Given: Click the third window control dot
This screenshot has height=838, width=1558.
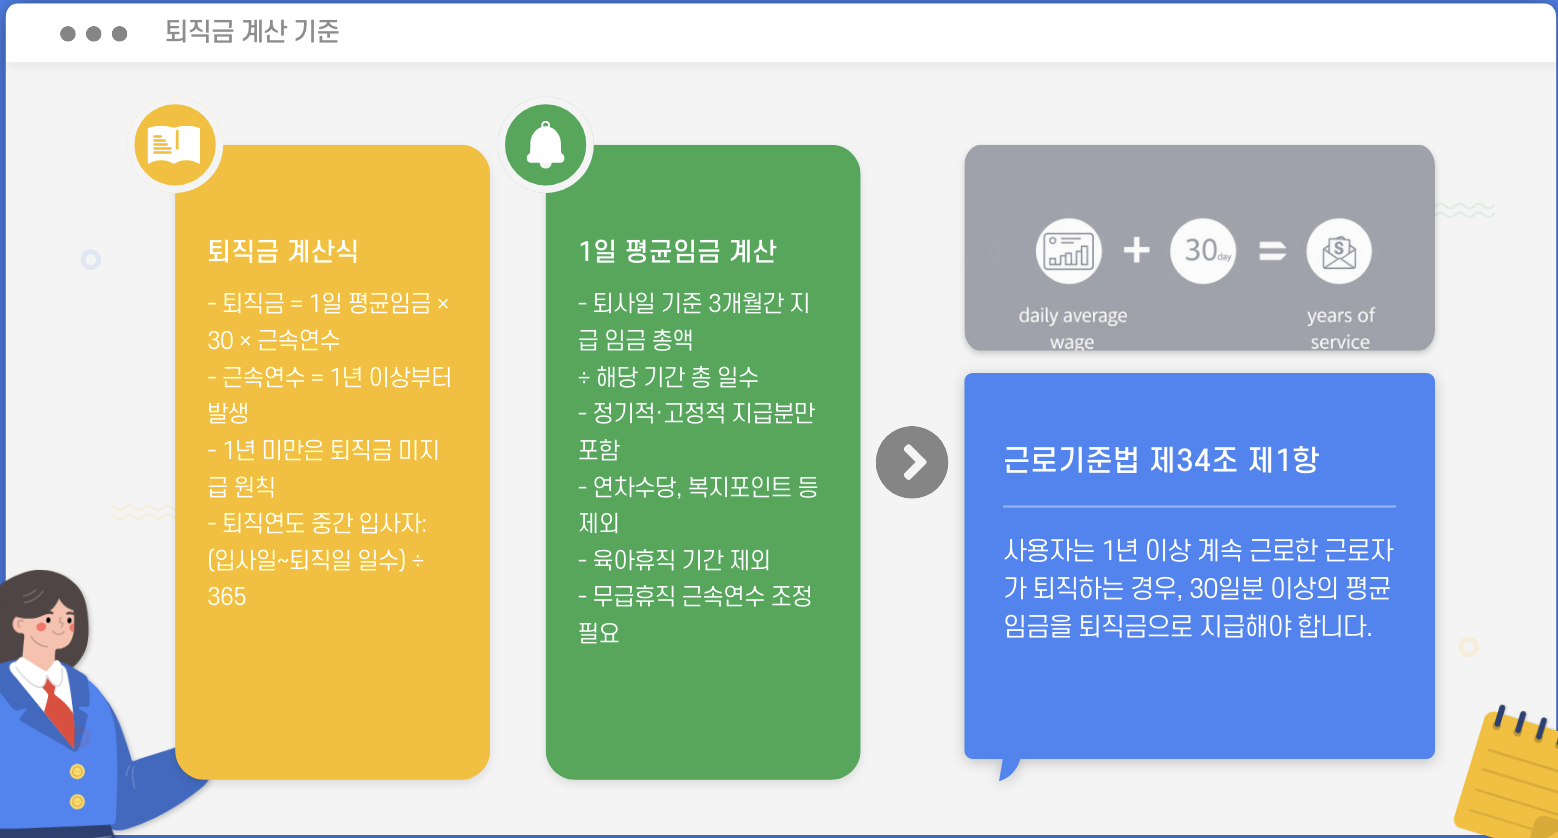Looking at the screenshot, I should point(121,32).
